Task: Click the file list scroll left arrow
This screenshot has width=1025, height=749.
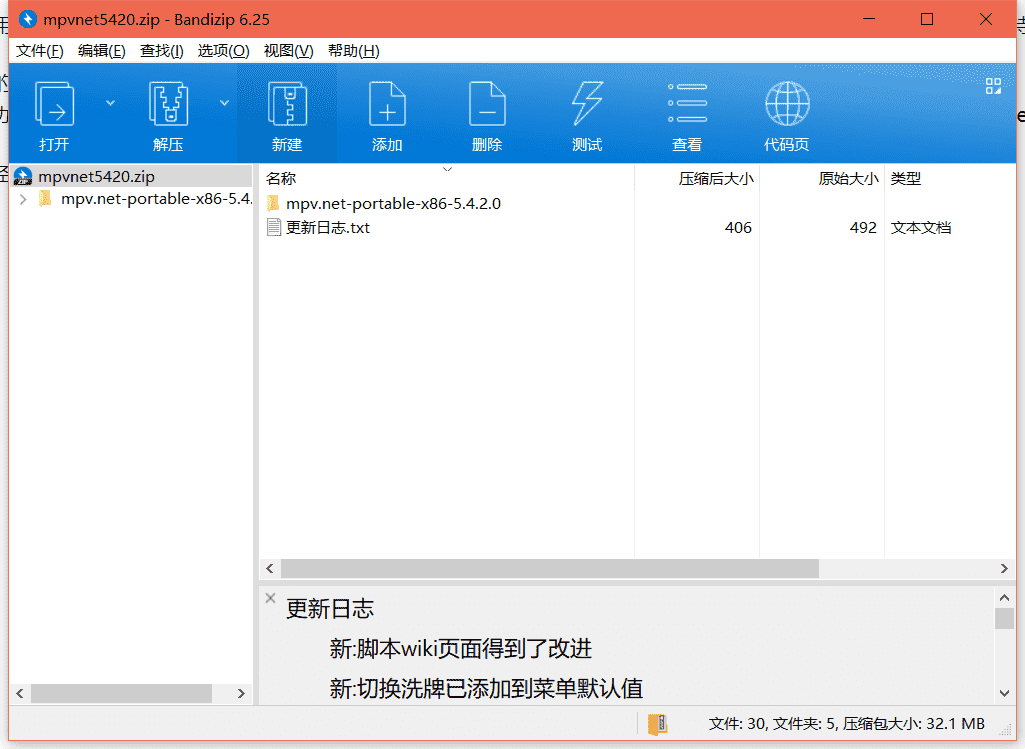Action: click(x=269, y=569)
